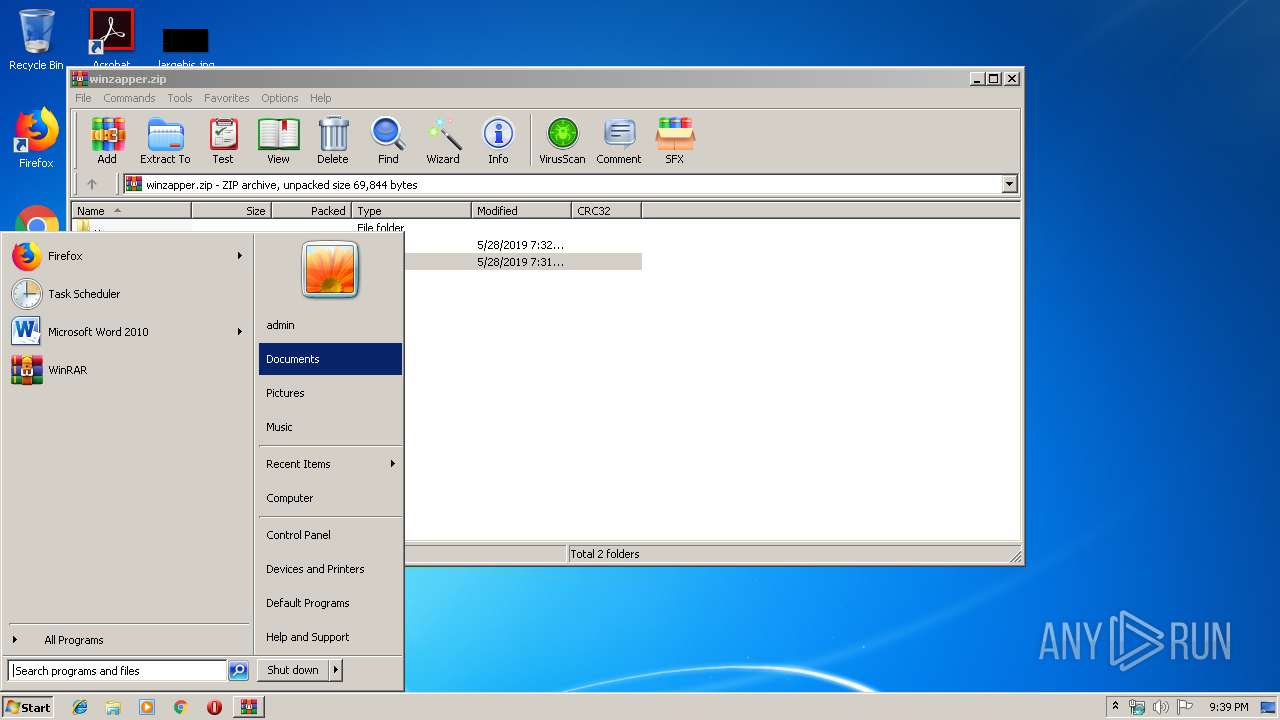
Task: Open Documents in the Start menu
Action: [330, 359]
